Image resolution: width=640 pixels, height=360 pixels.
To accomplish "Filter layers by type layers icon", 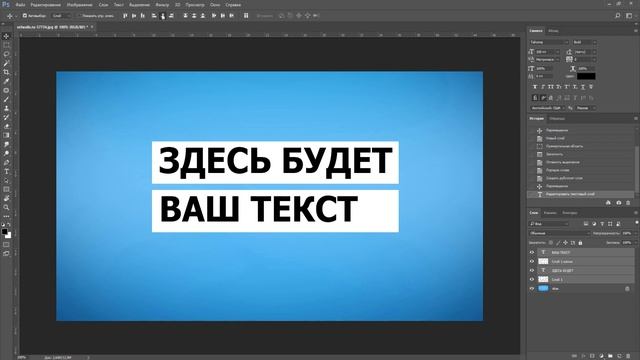I will [x=602, y=224].
